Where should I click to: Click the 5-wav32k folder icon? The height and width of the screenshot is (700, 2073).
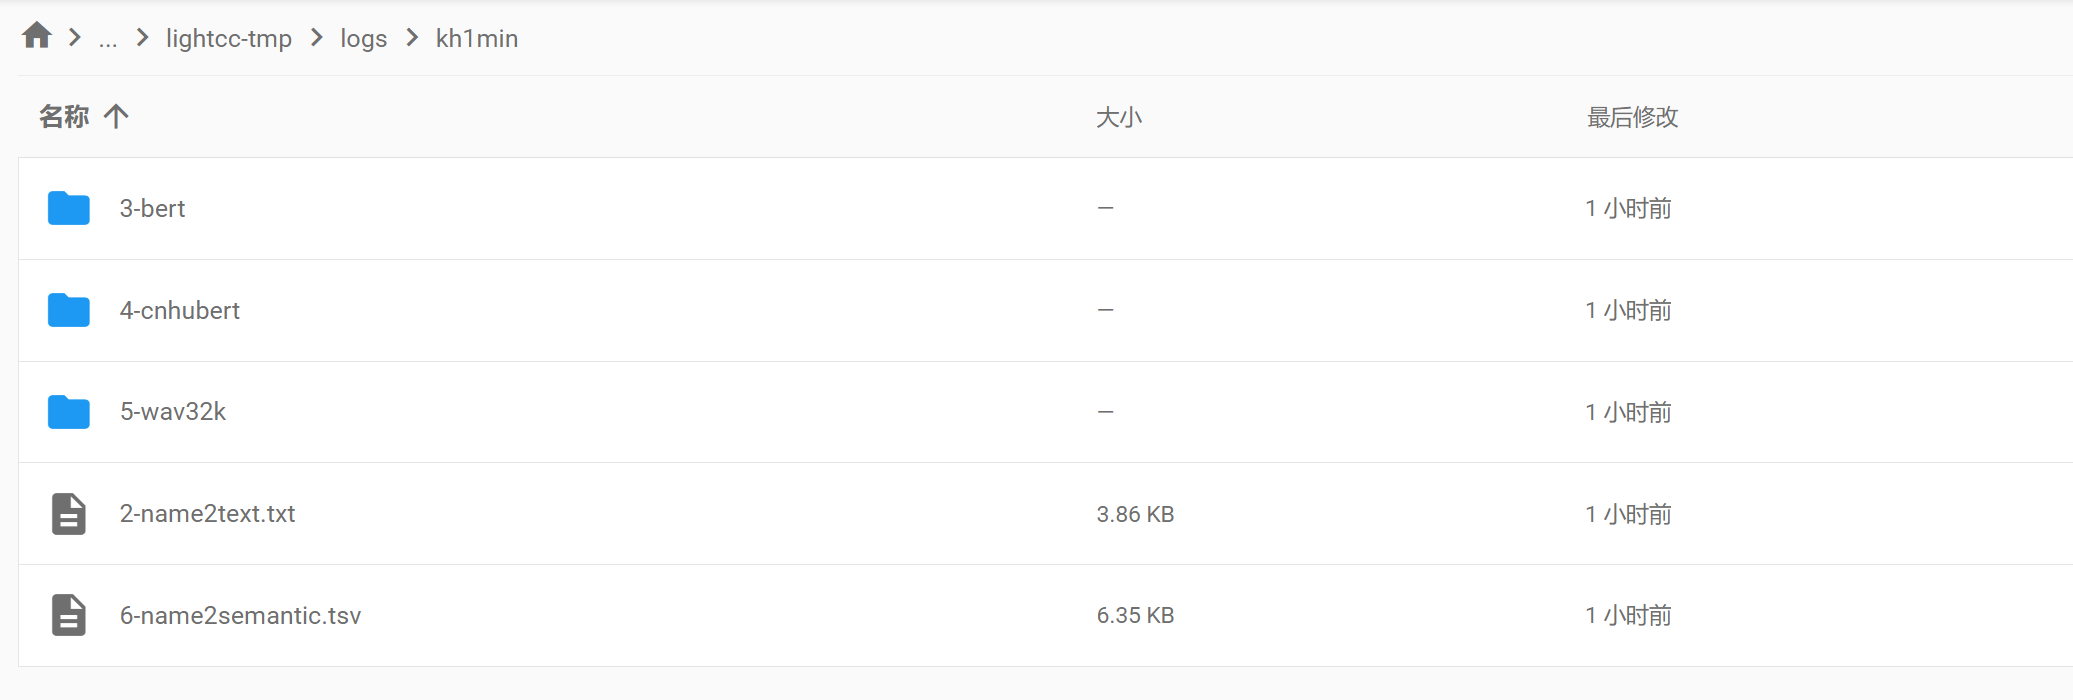click(69, 412)
